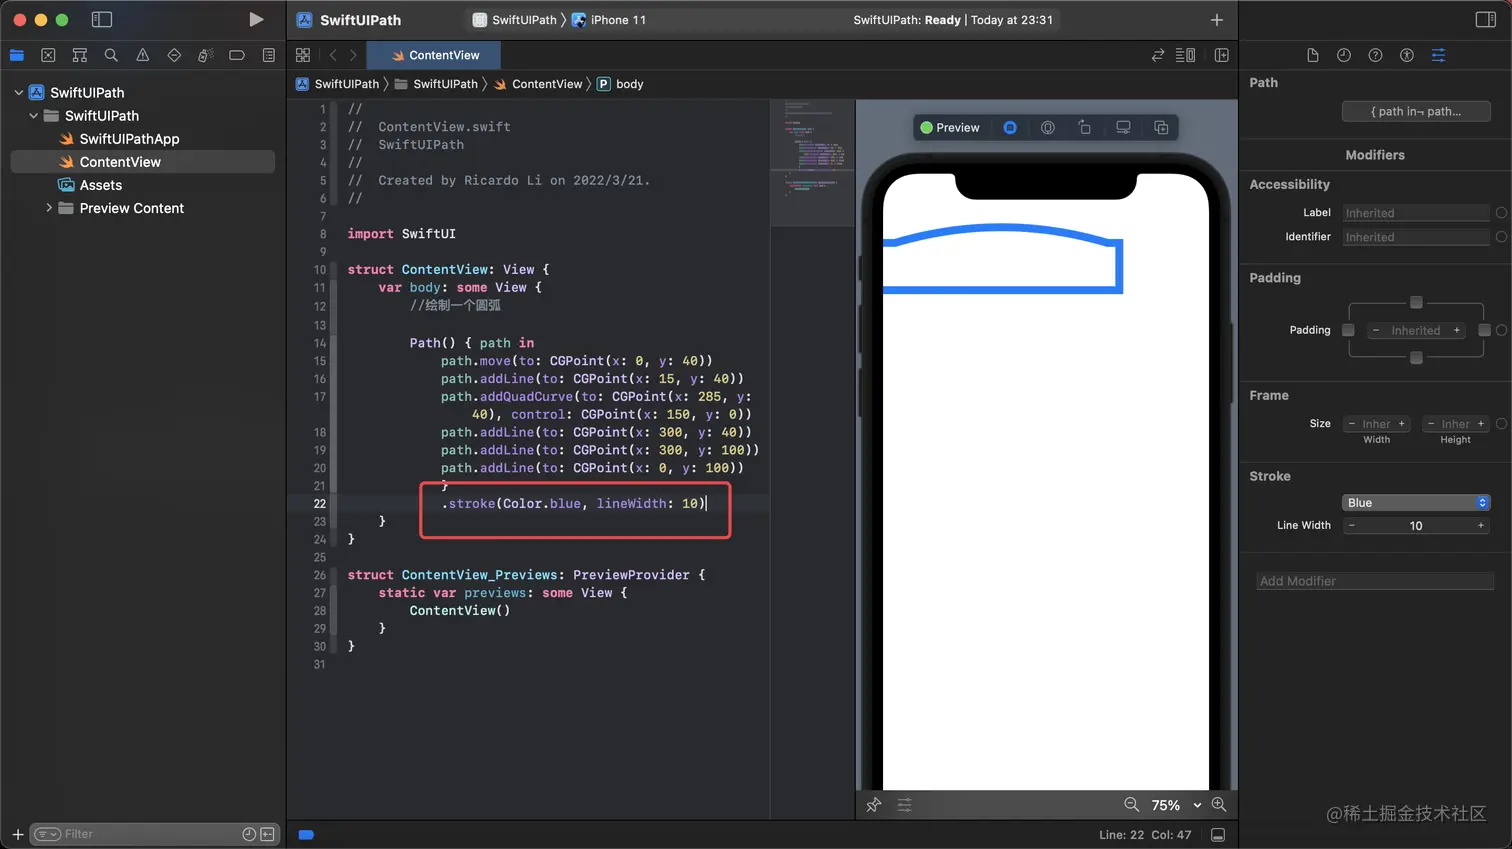Click the path closure button in inspector
Image resolution: width=1512 pixels, height=849 pixels.
[1416, 111]
